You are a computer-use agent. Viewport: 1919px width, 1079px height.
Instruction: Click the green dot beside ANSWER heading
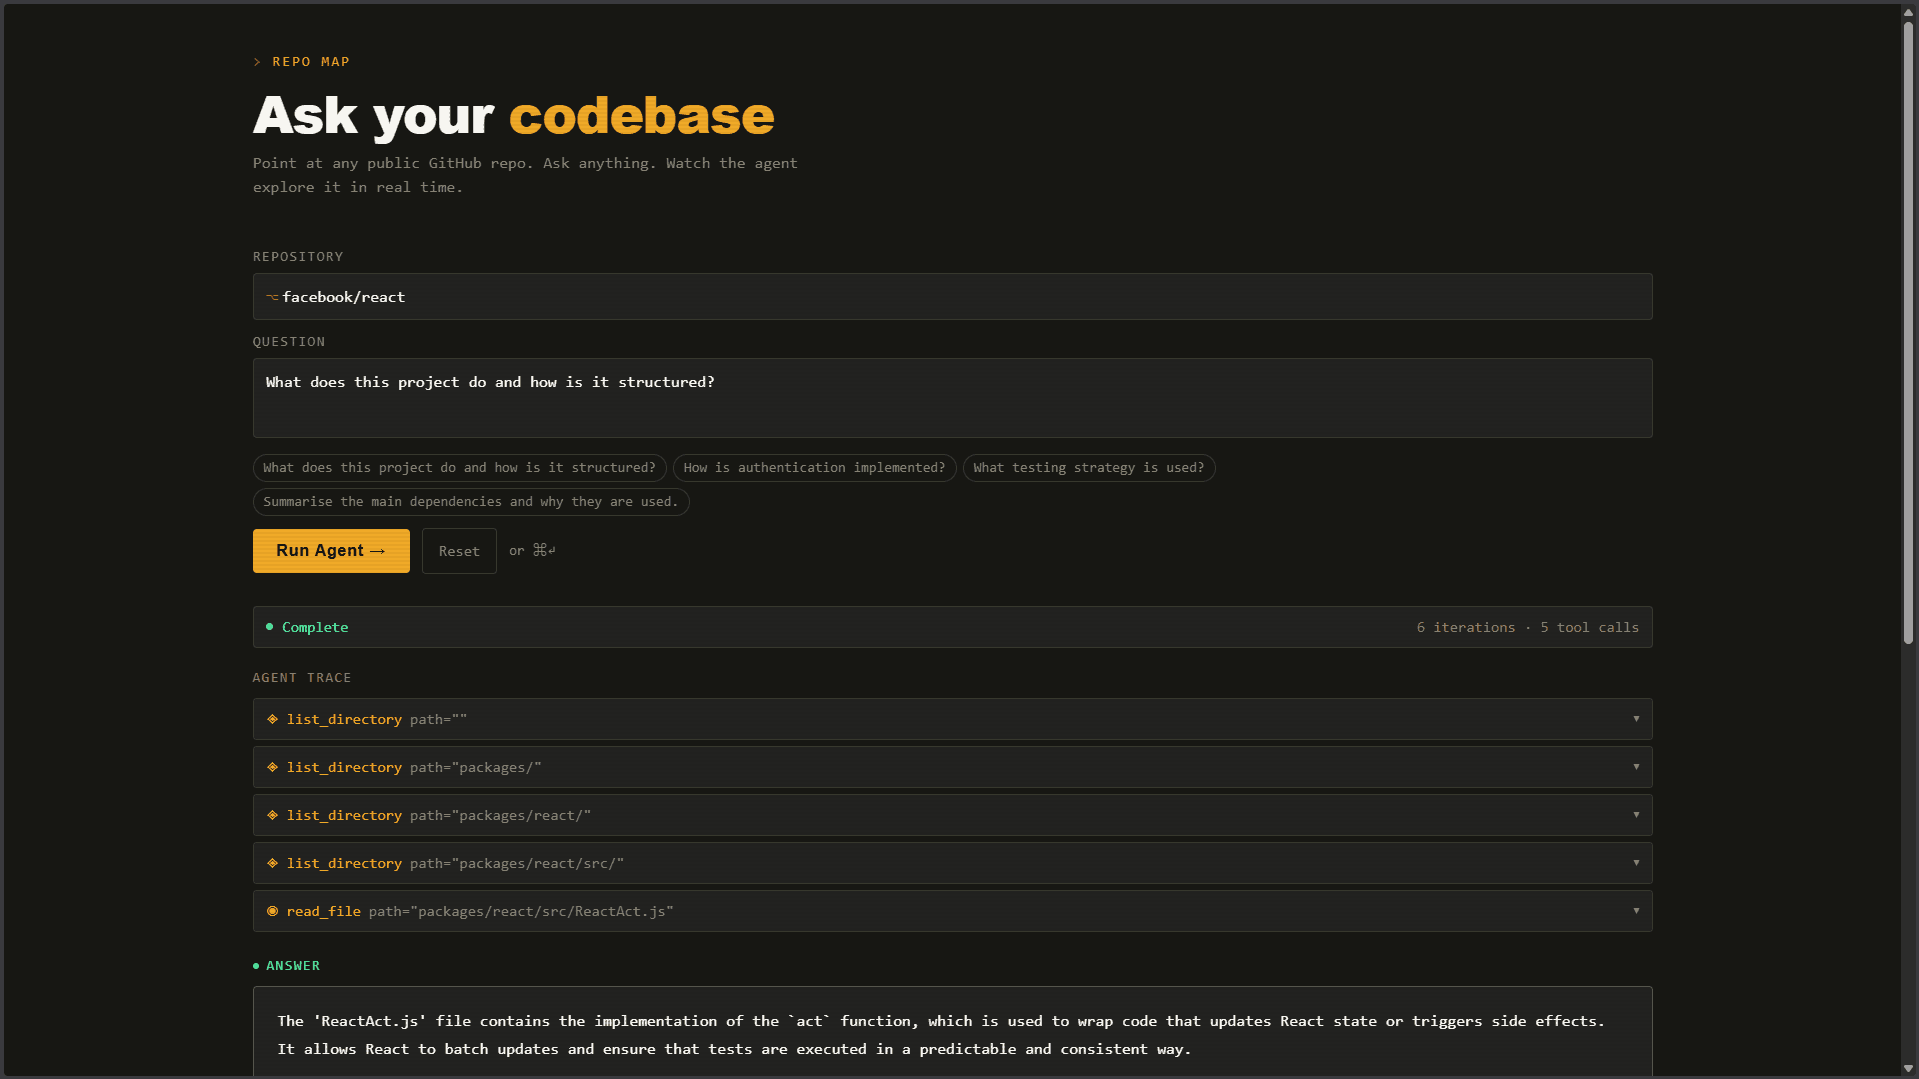256,966
